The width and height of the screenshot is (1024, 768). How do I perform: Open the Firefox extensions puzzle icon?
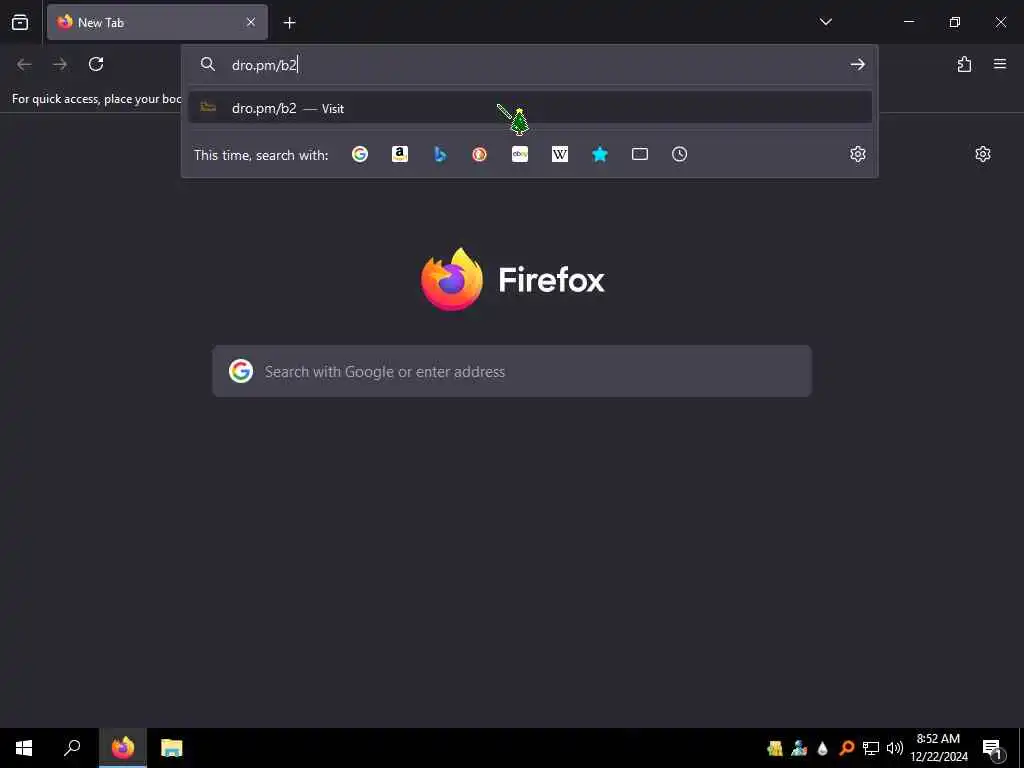pyautogui.click(x=964, y=64)
